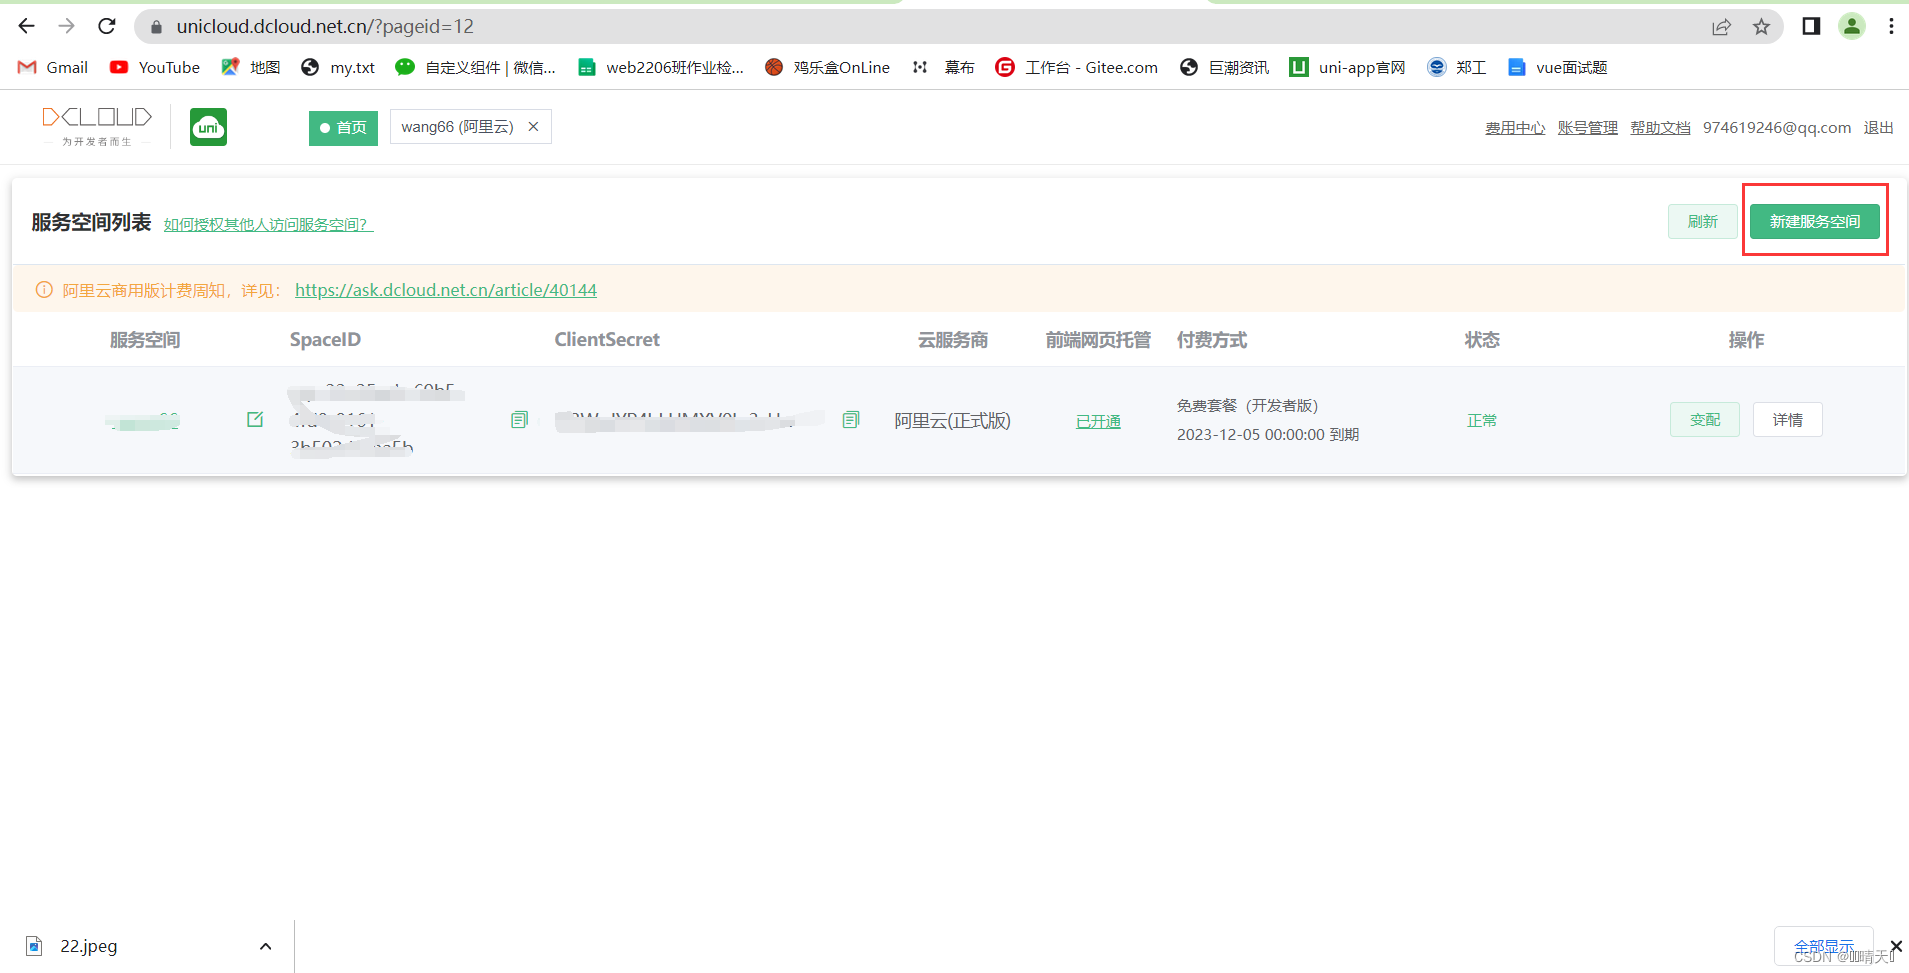Open the billing notice article link
The width and height of the screenshot is (1909, 973).
[446, 289]
